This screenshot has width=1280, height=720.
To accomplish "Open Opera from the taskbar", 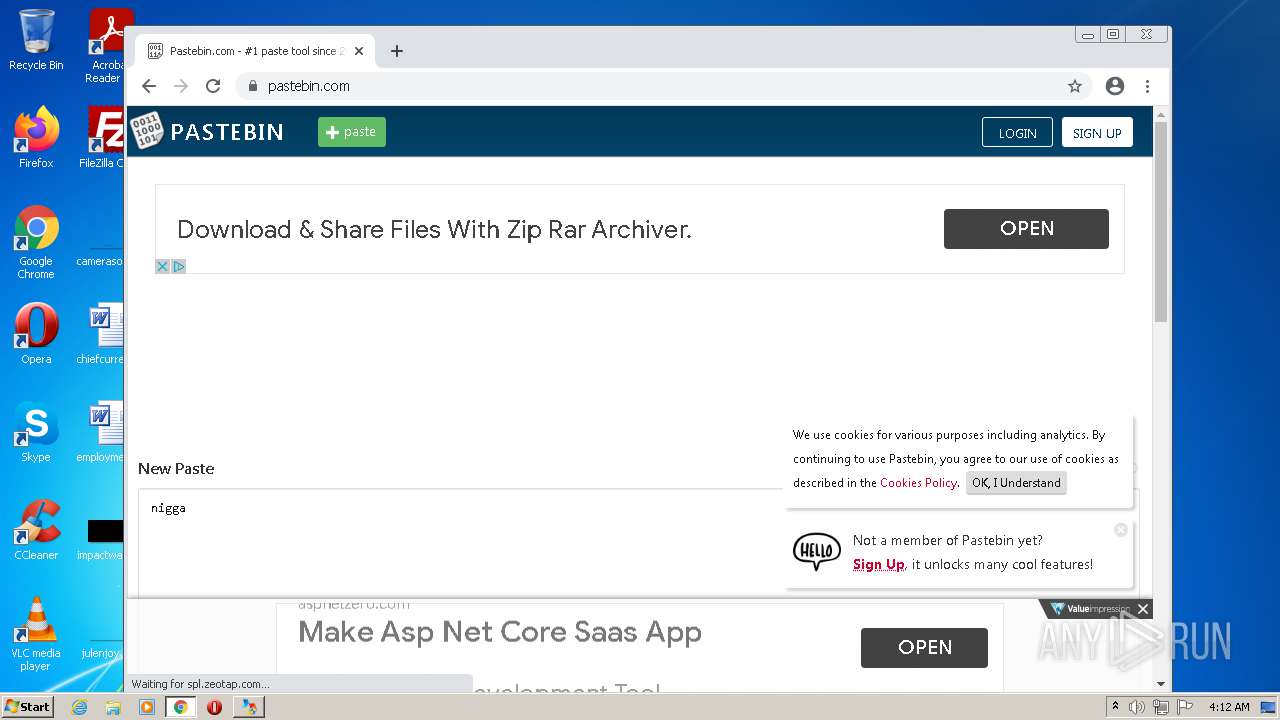I will [214, 707].
